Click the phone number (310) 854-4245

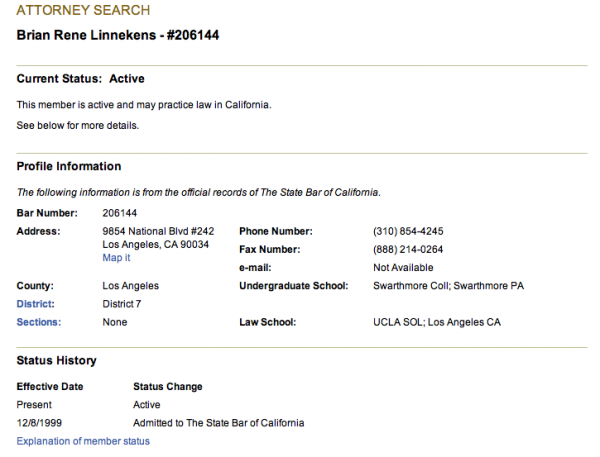pyautogui.click(x=408, y=231)
